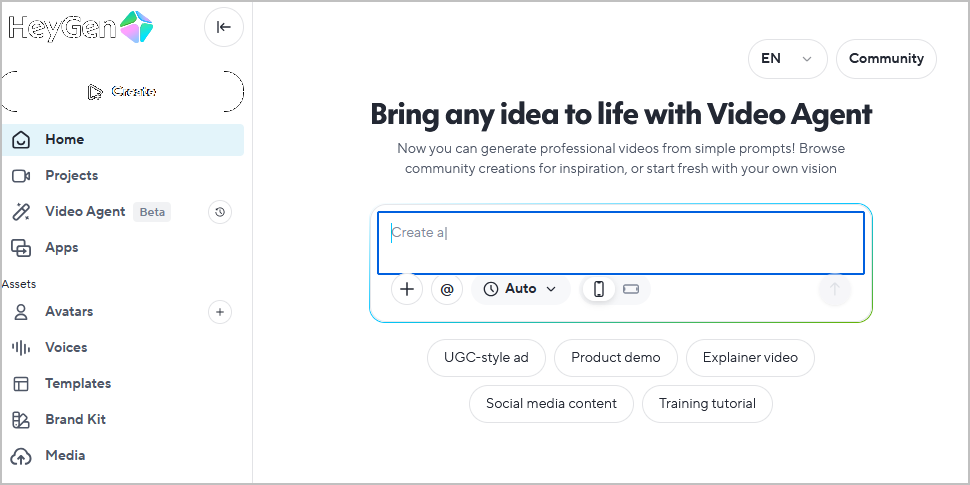Expand the Auto duration dropdown
This screenshot has width=970, height=485.
(520, 289)
